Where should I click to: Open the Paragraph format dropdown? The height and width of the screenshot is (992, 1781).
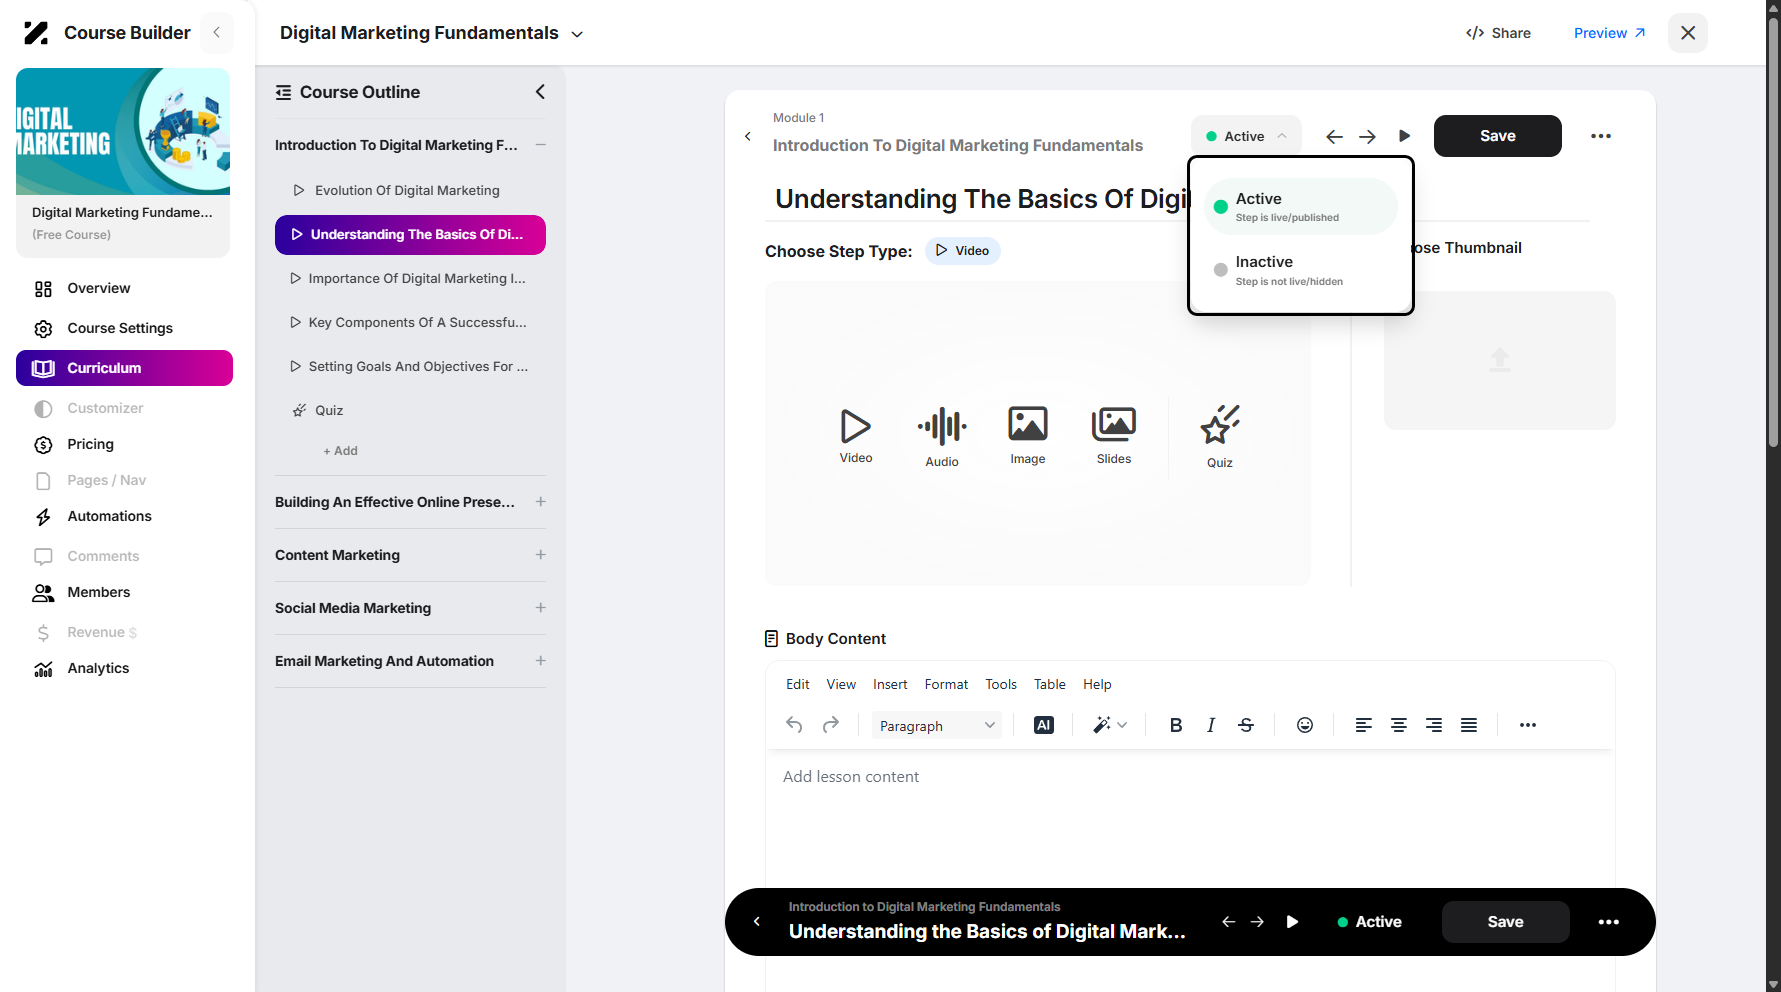click(937, 725)
